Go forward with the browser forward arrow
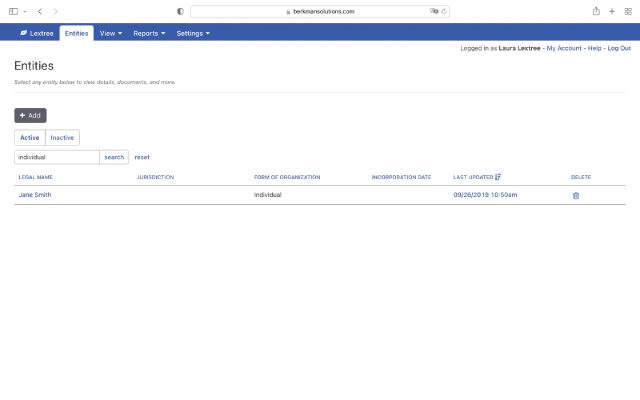Viewport: 640px width, 400px height. (55, 11)
